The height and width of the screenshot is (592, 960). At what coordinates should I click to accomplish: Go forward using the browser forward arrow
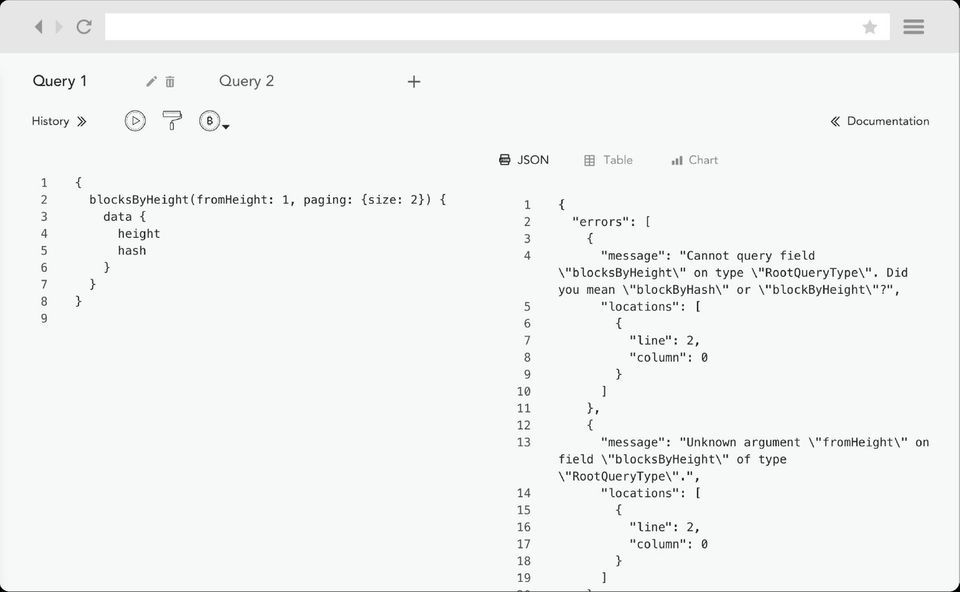click(x=59, y=27)
